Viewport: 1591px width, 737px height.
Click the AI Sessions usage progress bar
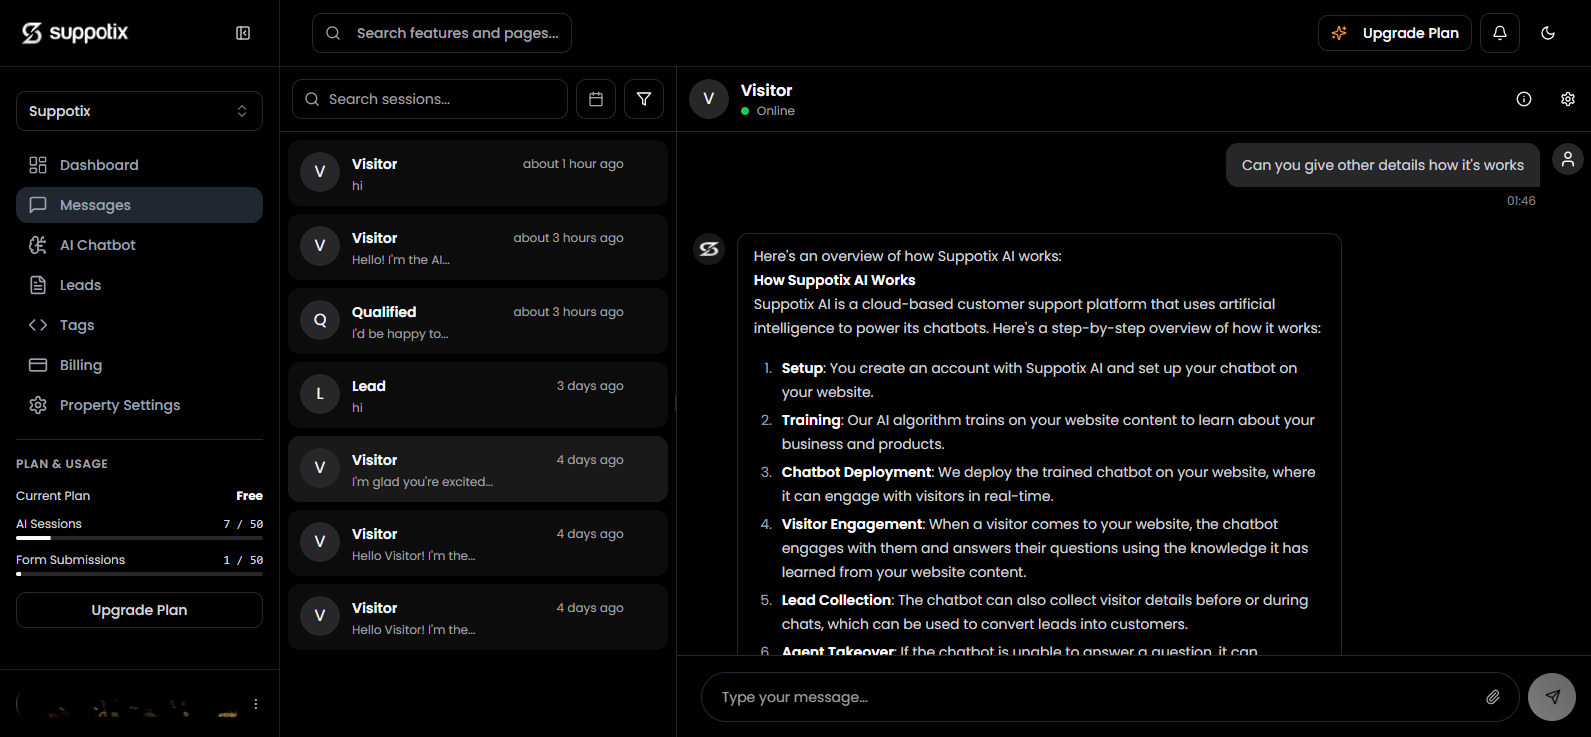coord(139,538)
